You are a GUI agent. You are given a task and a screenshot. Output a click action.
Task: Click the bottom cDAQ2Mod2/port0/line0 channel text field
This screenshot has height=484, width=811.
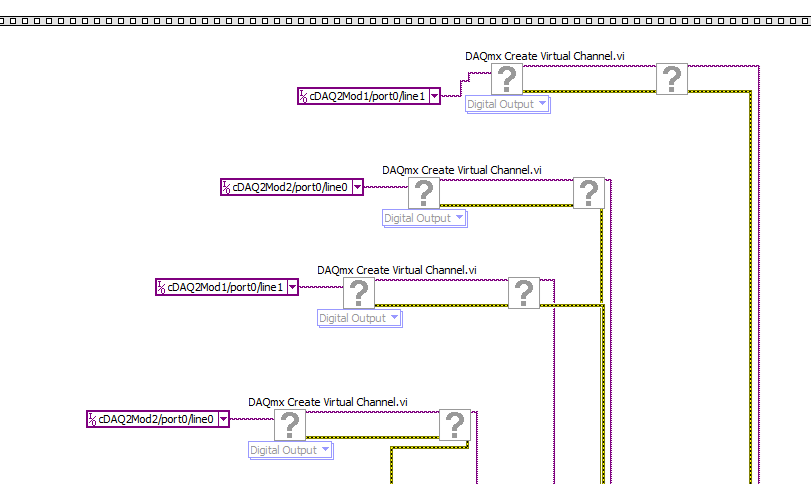pyautogui.click(x=157, y=419)
